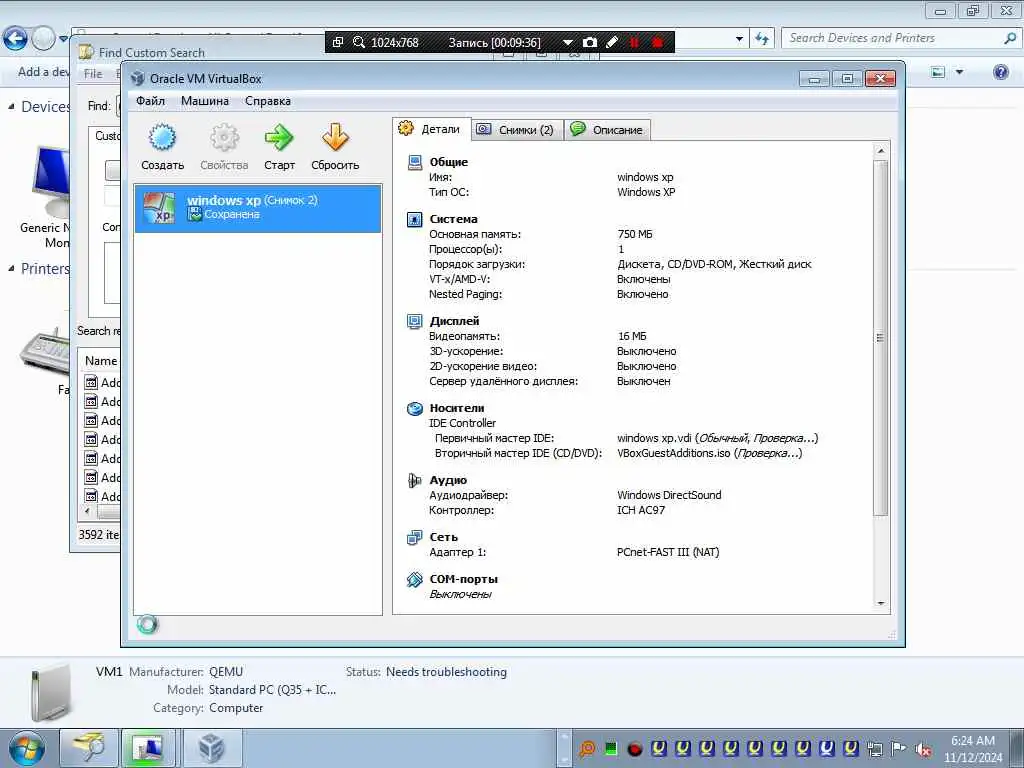1024x768 pixels.
Task: Click the magnifier zoom icon in recording bar
Action: point(359,42)
